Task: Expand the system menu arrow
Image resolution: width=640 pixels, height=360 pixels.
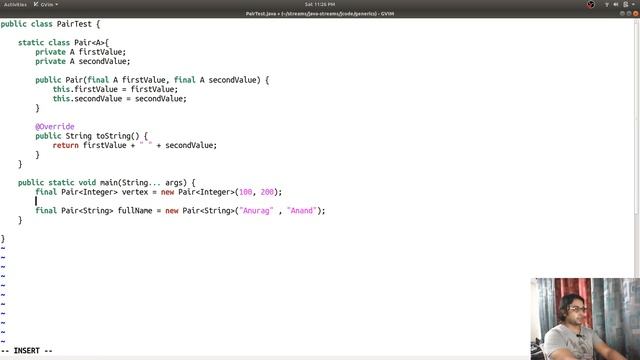Action: tap(633, 4)
